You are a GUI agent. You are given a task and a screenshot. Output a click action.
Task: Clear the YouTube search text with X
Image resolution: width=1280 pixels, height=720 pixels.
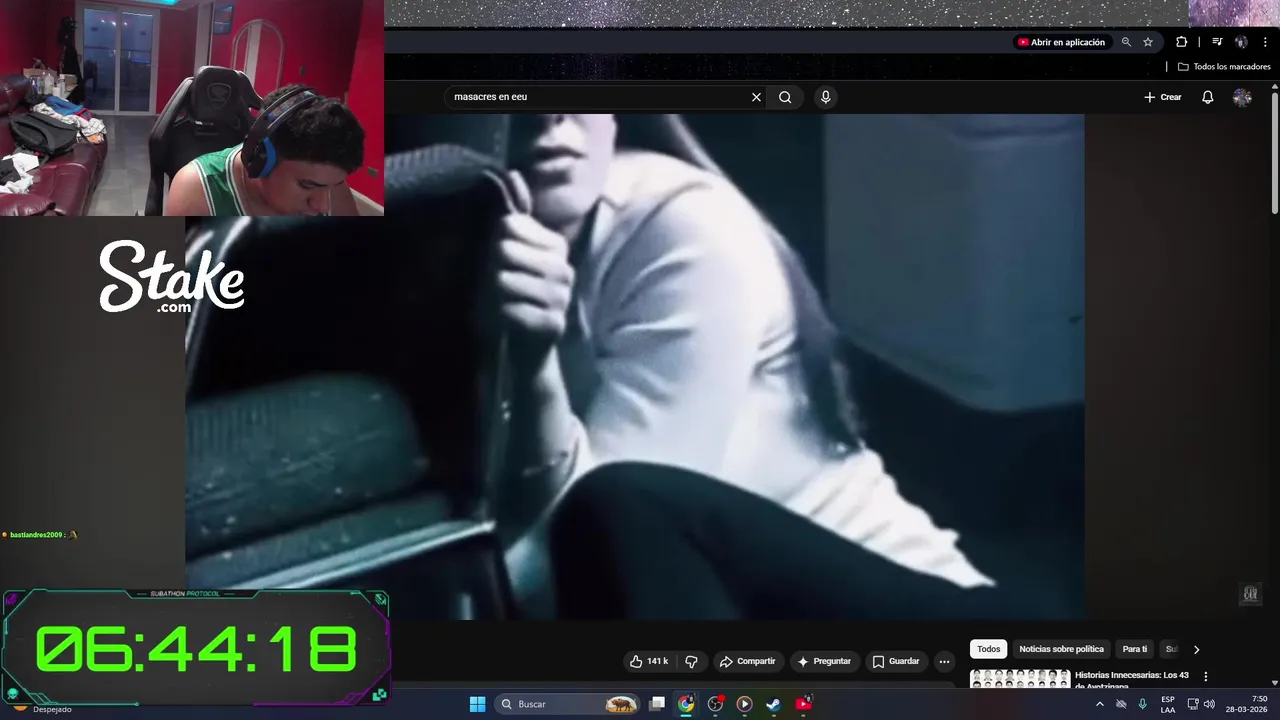[756, 97]
